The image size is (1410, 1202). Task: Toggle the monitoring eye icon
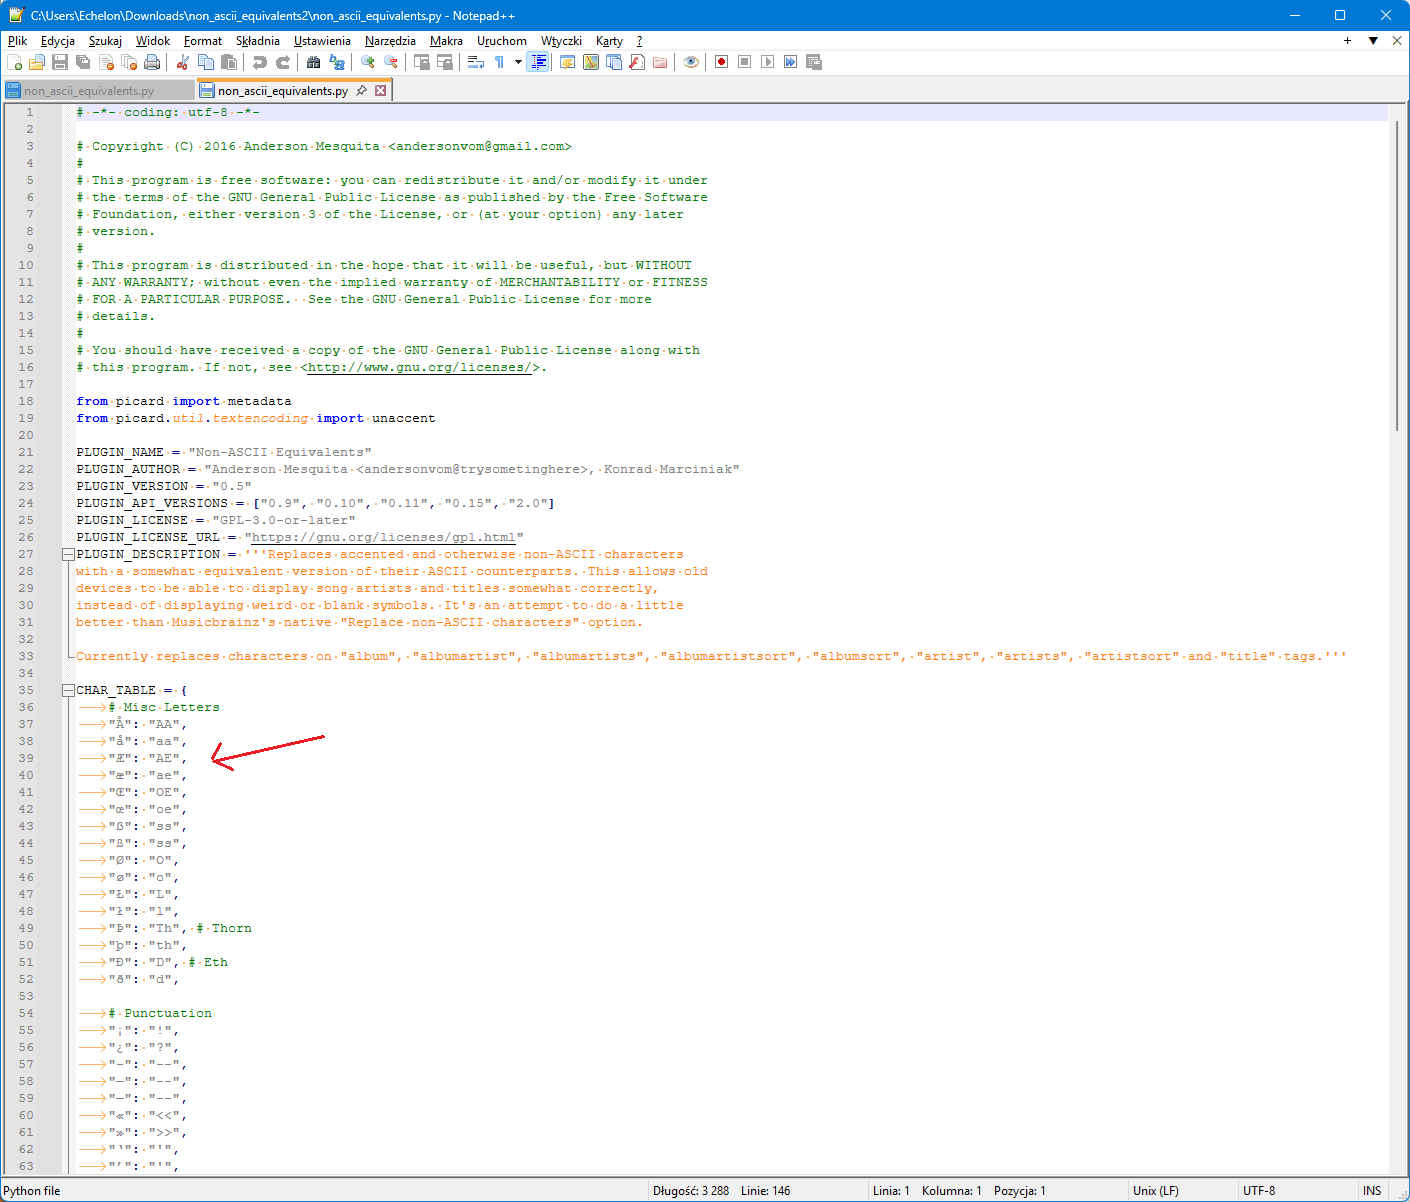[x=691, y=62]
